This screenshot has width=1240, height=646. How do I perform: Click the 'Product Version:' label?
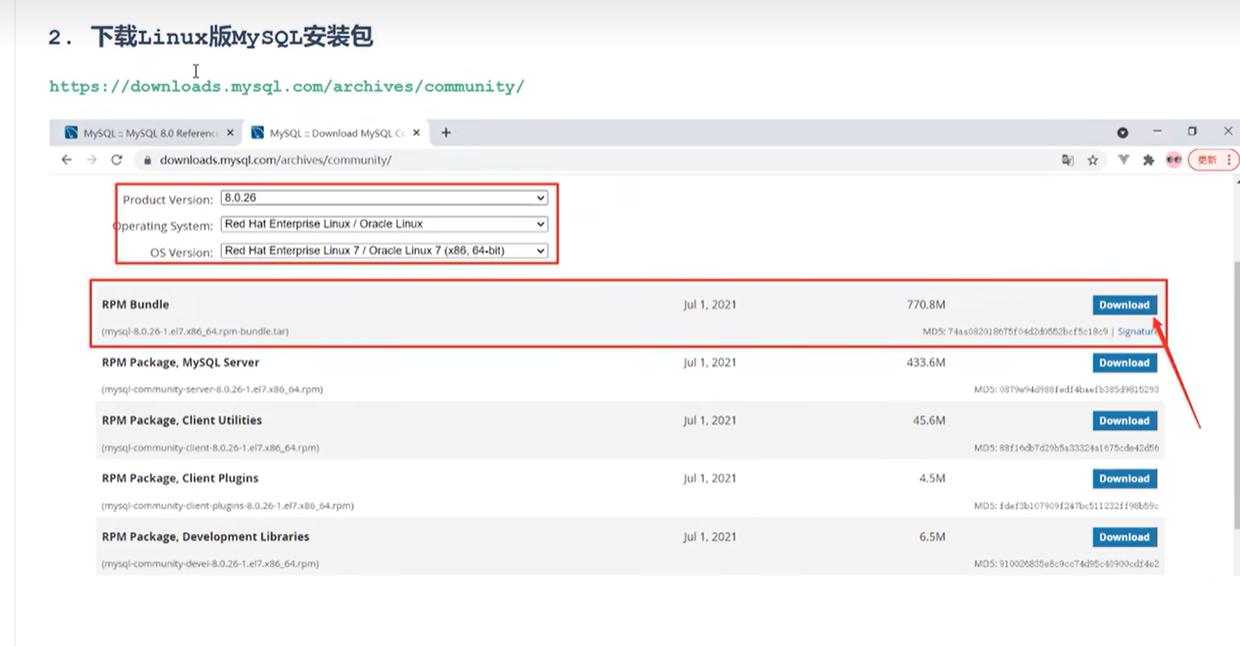168,200
